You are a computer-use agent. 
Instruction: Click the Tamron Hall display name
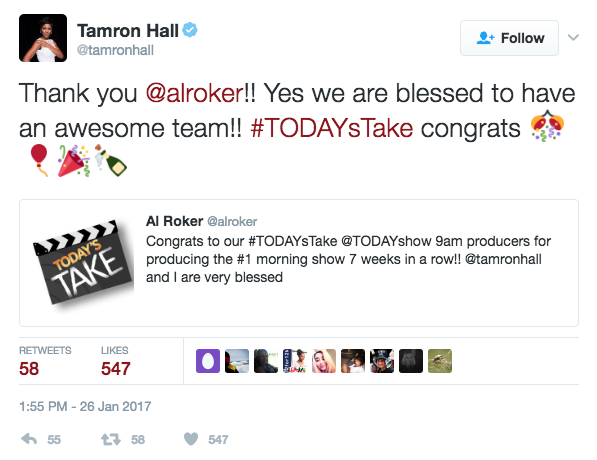tap(128, 30)
